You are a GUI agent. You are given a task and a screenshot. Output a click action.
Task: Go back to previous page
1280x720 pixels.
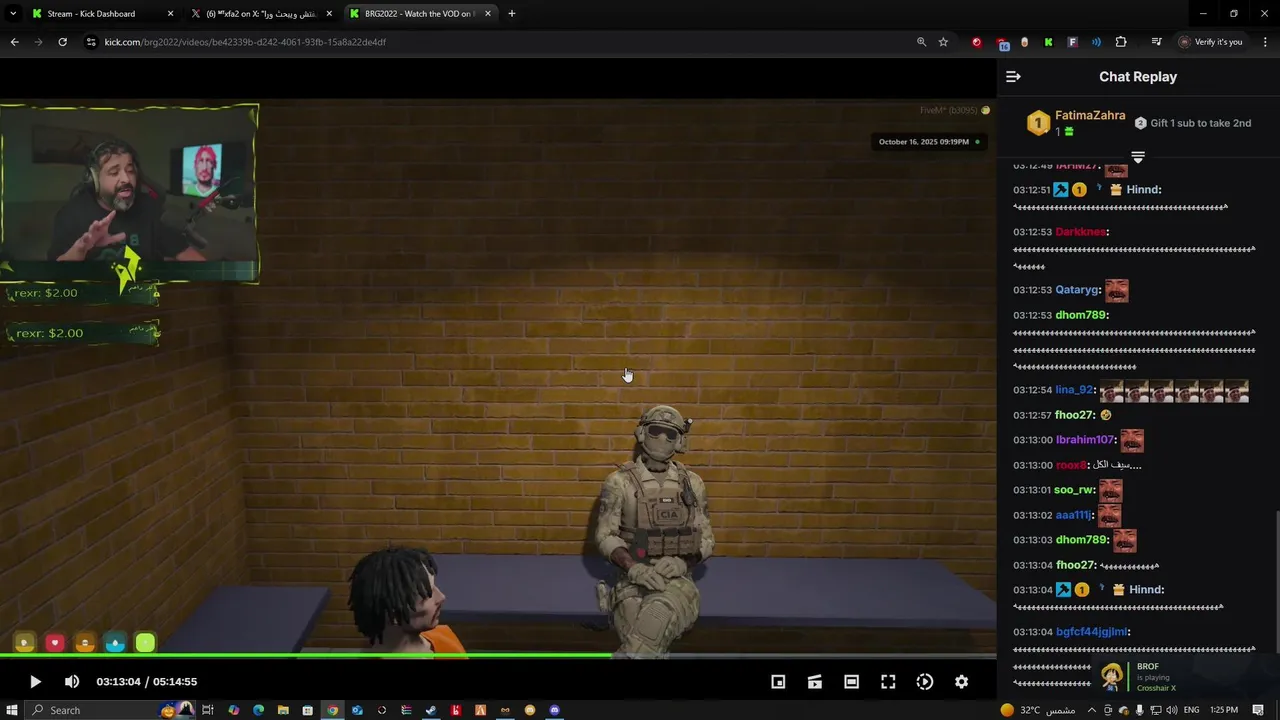[x=14, y=42]
